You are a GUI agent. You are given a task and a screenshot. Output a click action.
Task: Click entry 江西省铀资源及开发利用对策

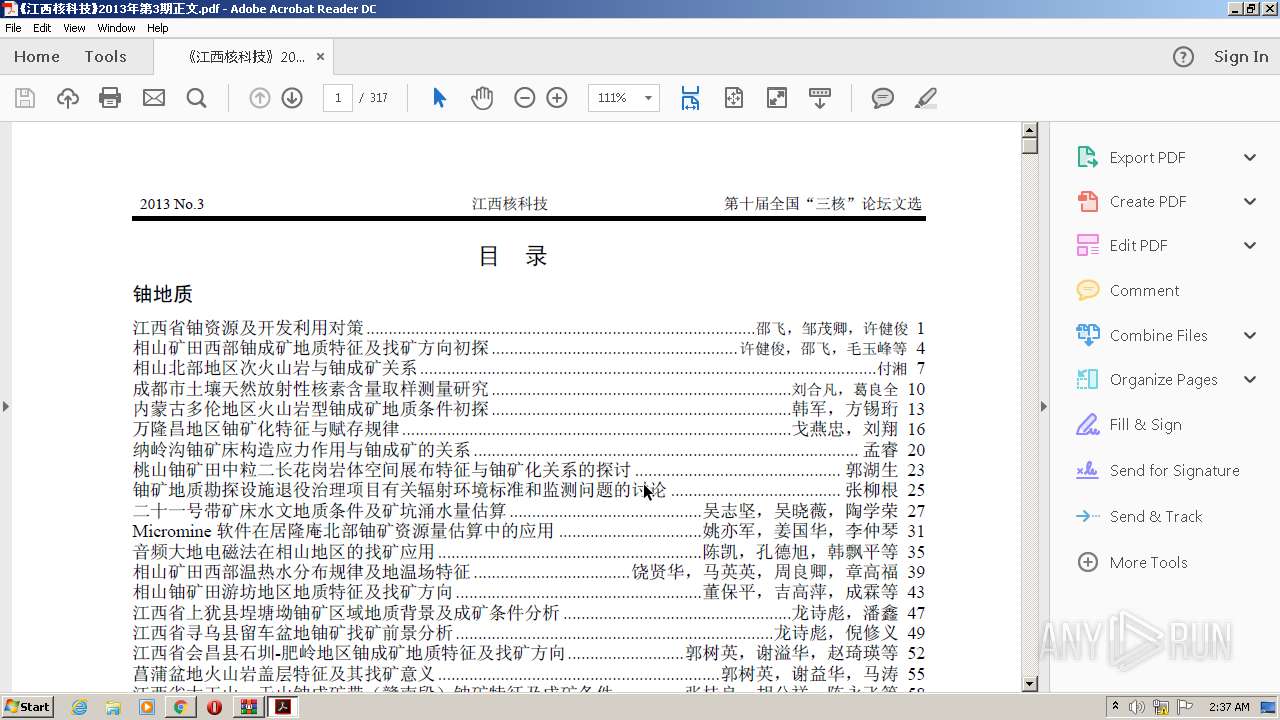(x=248, y=328)
